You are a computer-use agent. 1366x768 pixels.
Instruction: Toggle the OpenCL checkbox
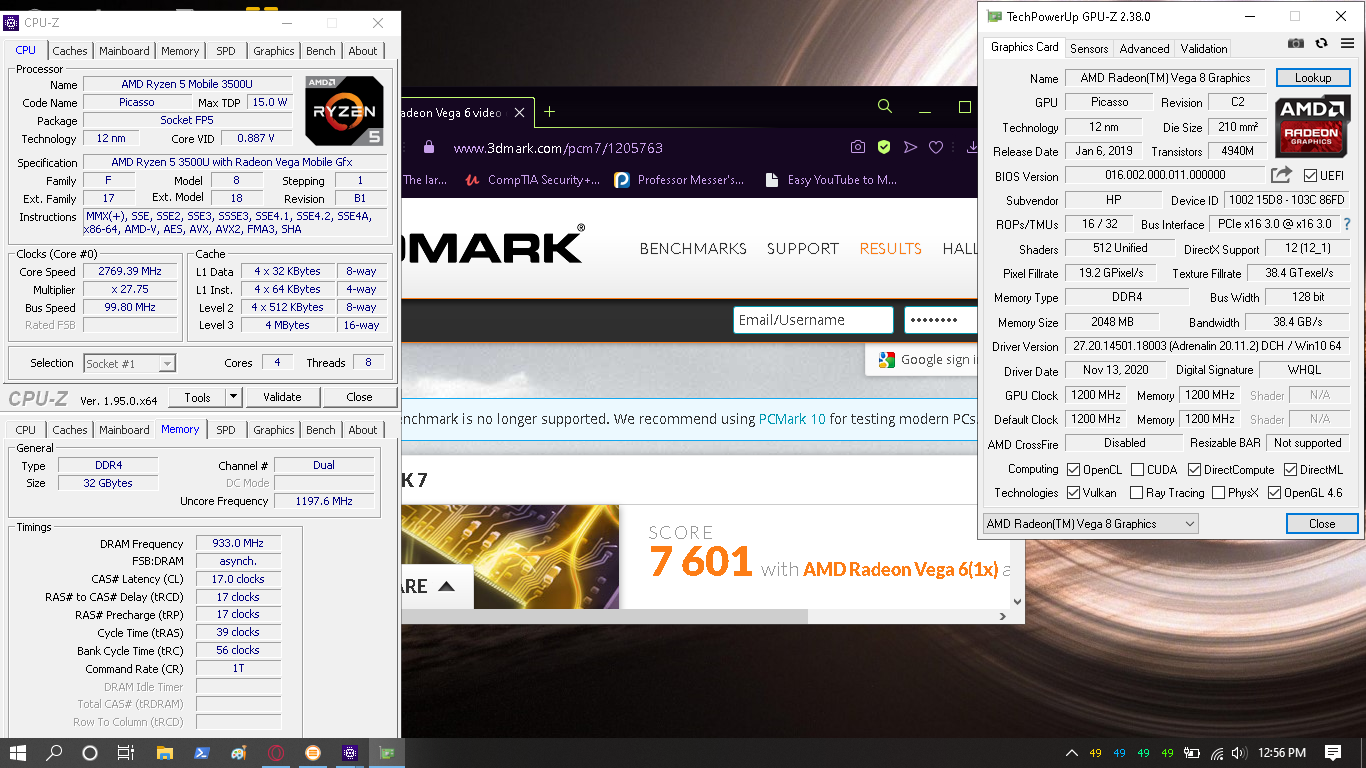[x=1073, y=470]
